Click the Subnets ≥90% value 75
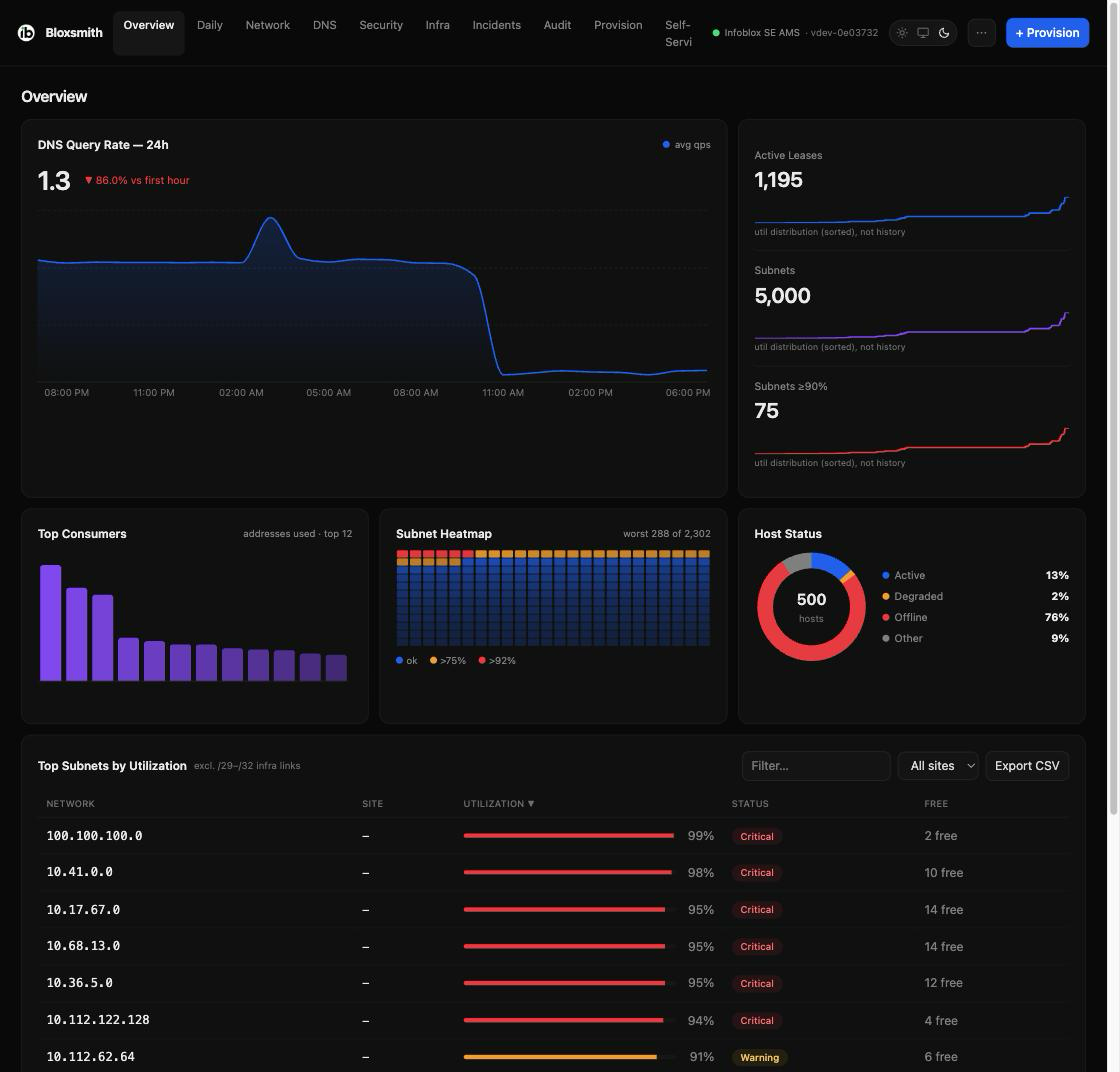The image size is (1120, 1072). click(x=766, y=411)
